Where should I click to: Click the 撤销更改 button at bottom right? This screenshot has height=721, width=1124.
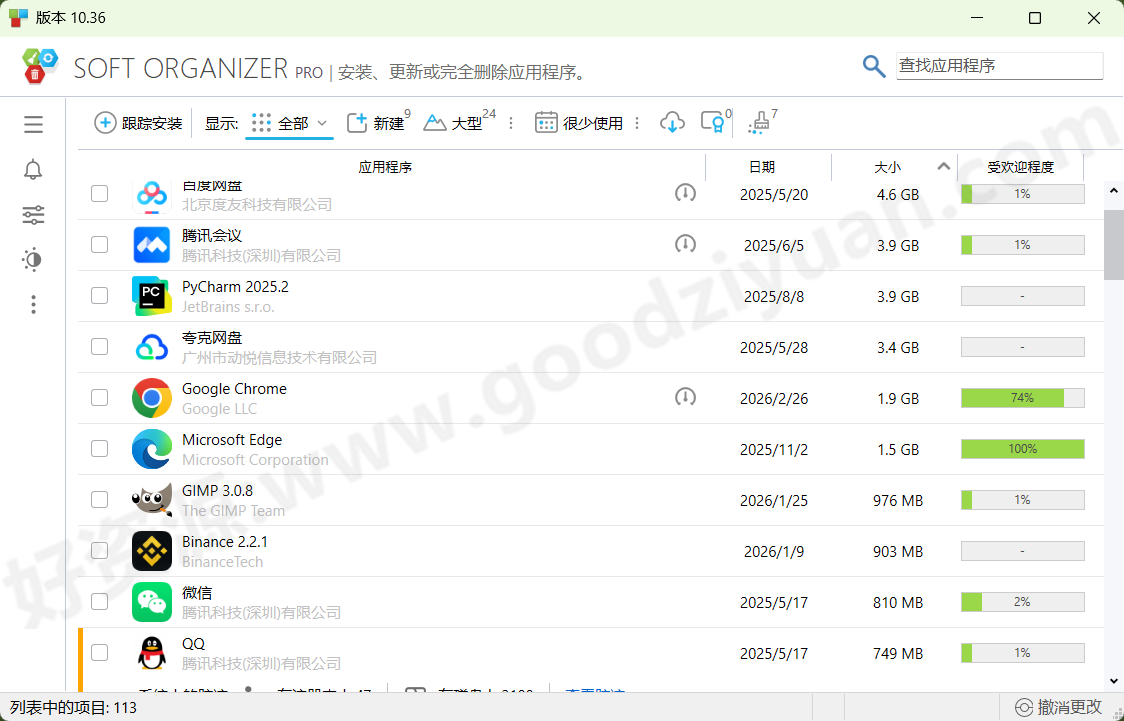pos(1063,707)
